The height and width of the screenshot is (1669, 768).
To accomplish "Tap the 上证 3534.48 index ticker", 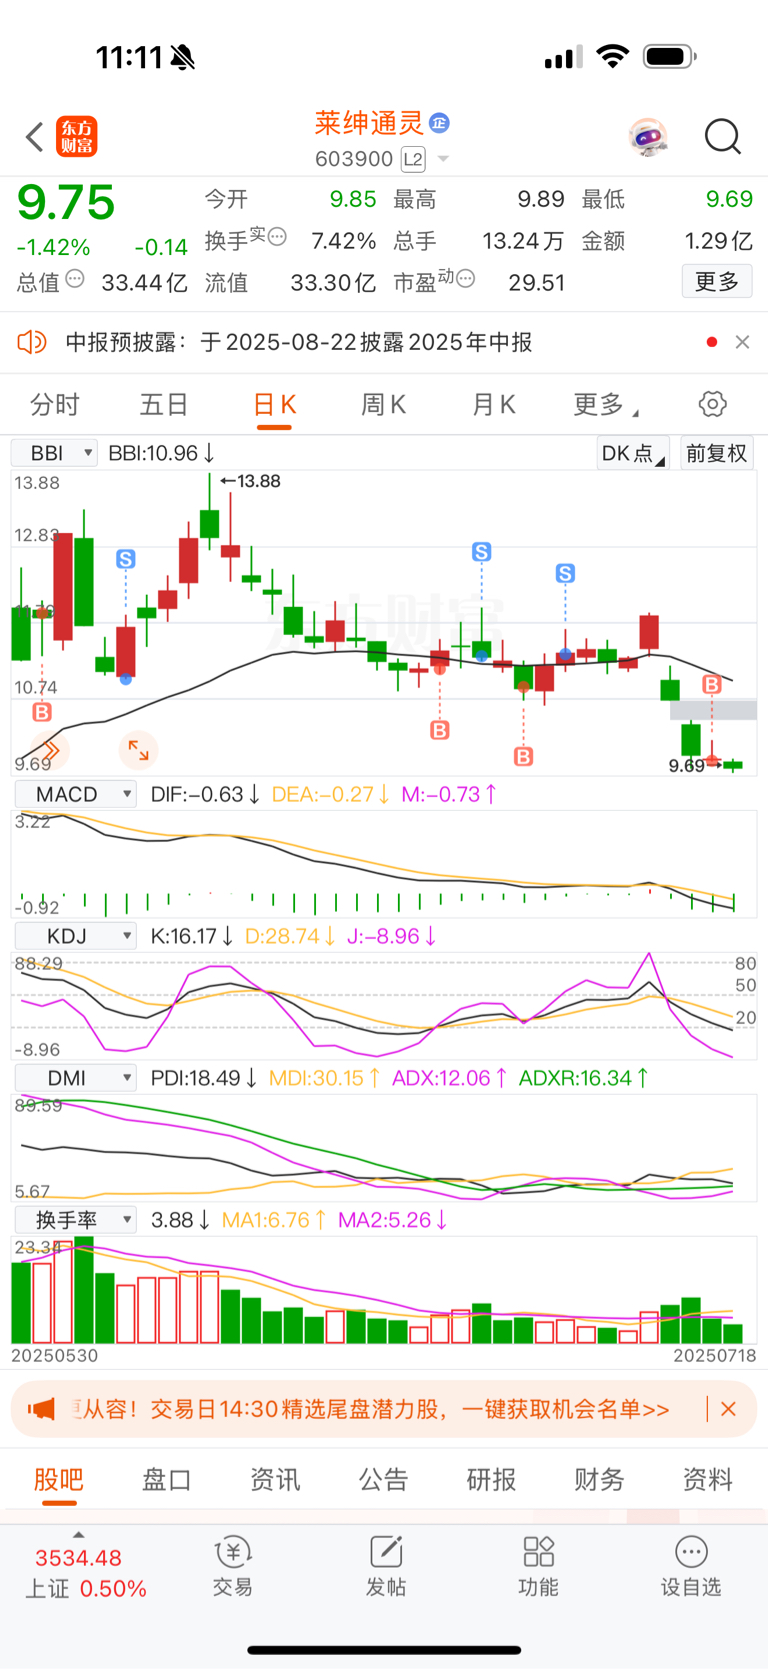I will click(x=86, y=1573).
